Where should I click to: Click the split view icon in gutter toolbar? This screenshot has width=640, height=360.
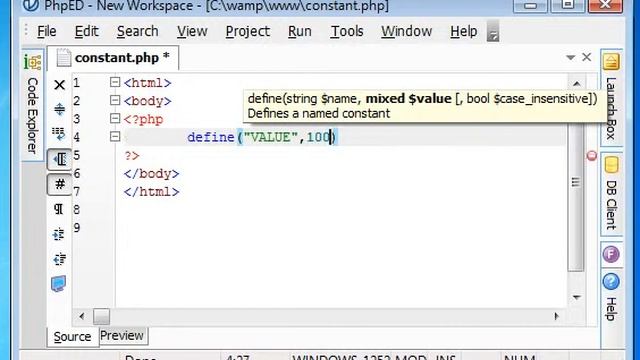coord(59,109)
